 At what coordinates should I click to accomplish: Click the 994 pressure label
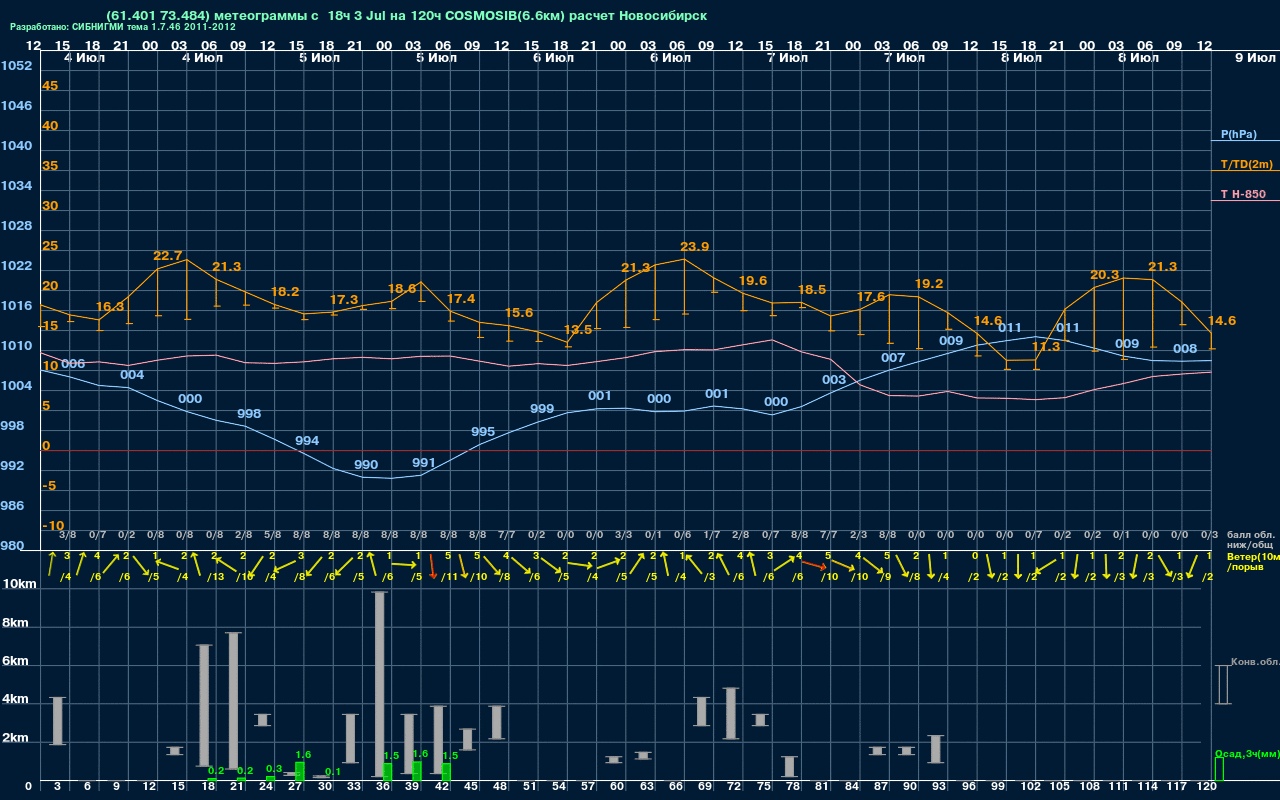pos(307,441)
